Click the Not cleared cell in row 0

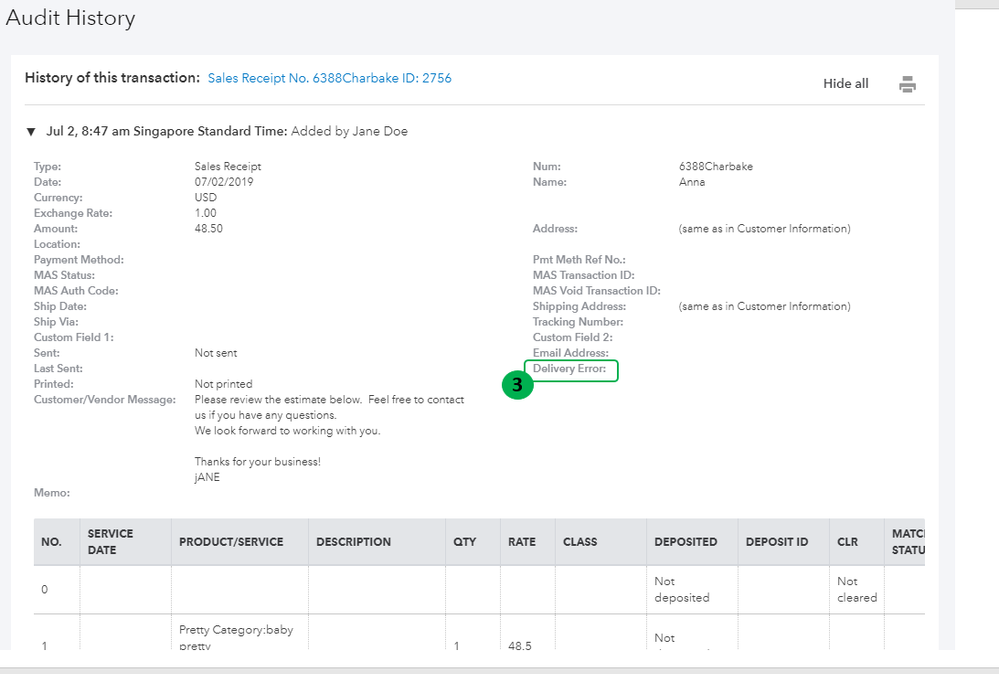[857, 589]
